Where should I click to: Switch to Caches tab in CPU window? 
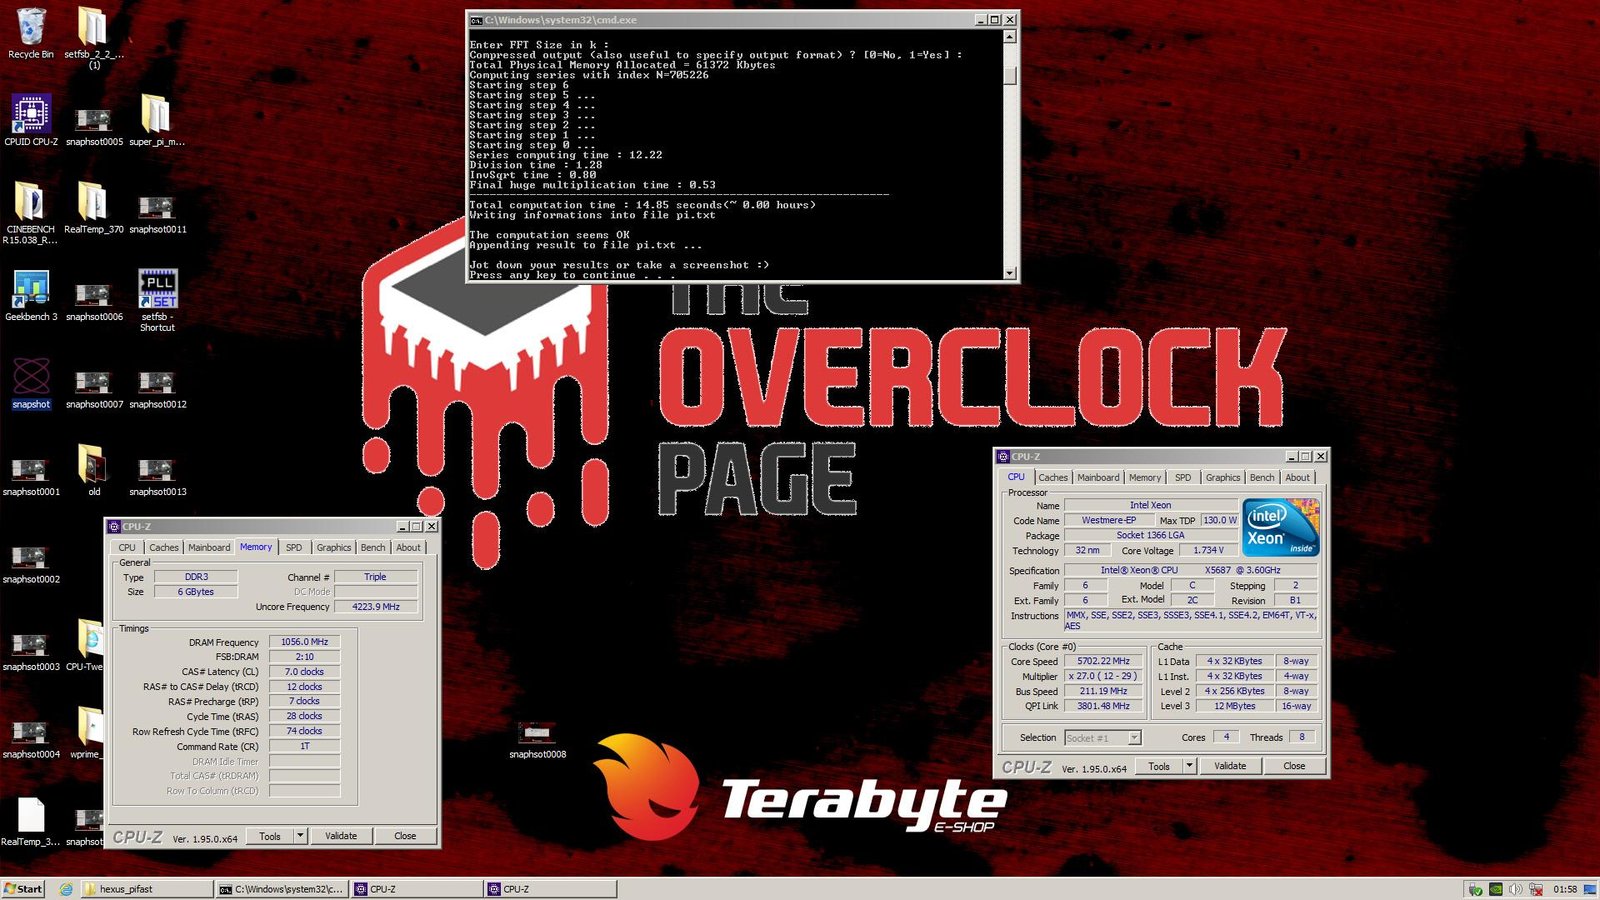1053,478
